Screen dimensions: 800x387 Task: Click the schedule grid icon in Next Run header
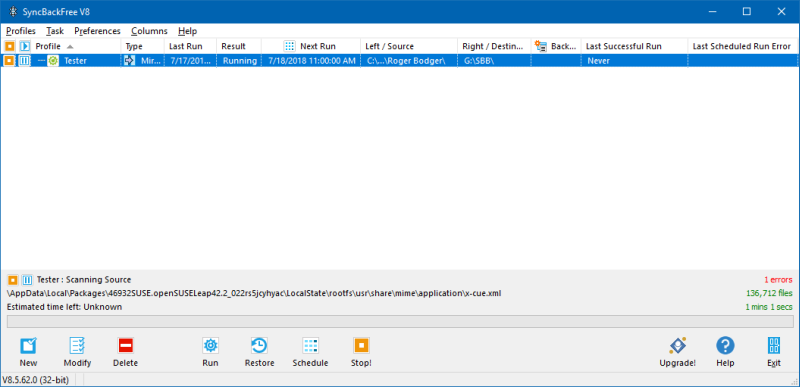point(290,46)
